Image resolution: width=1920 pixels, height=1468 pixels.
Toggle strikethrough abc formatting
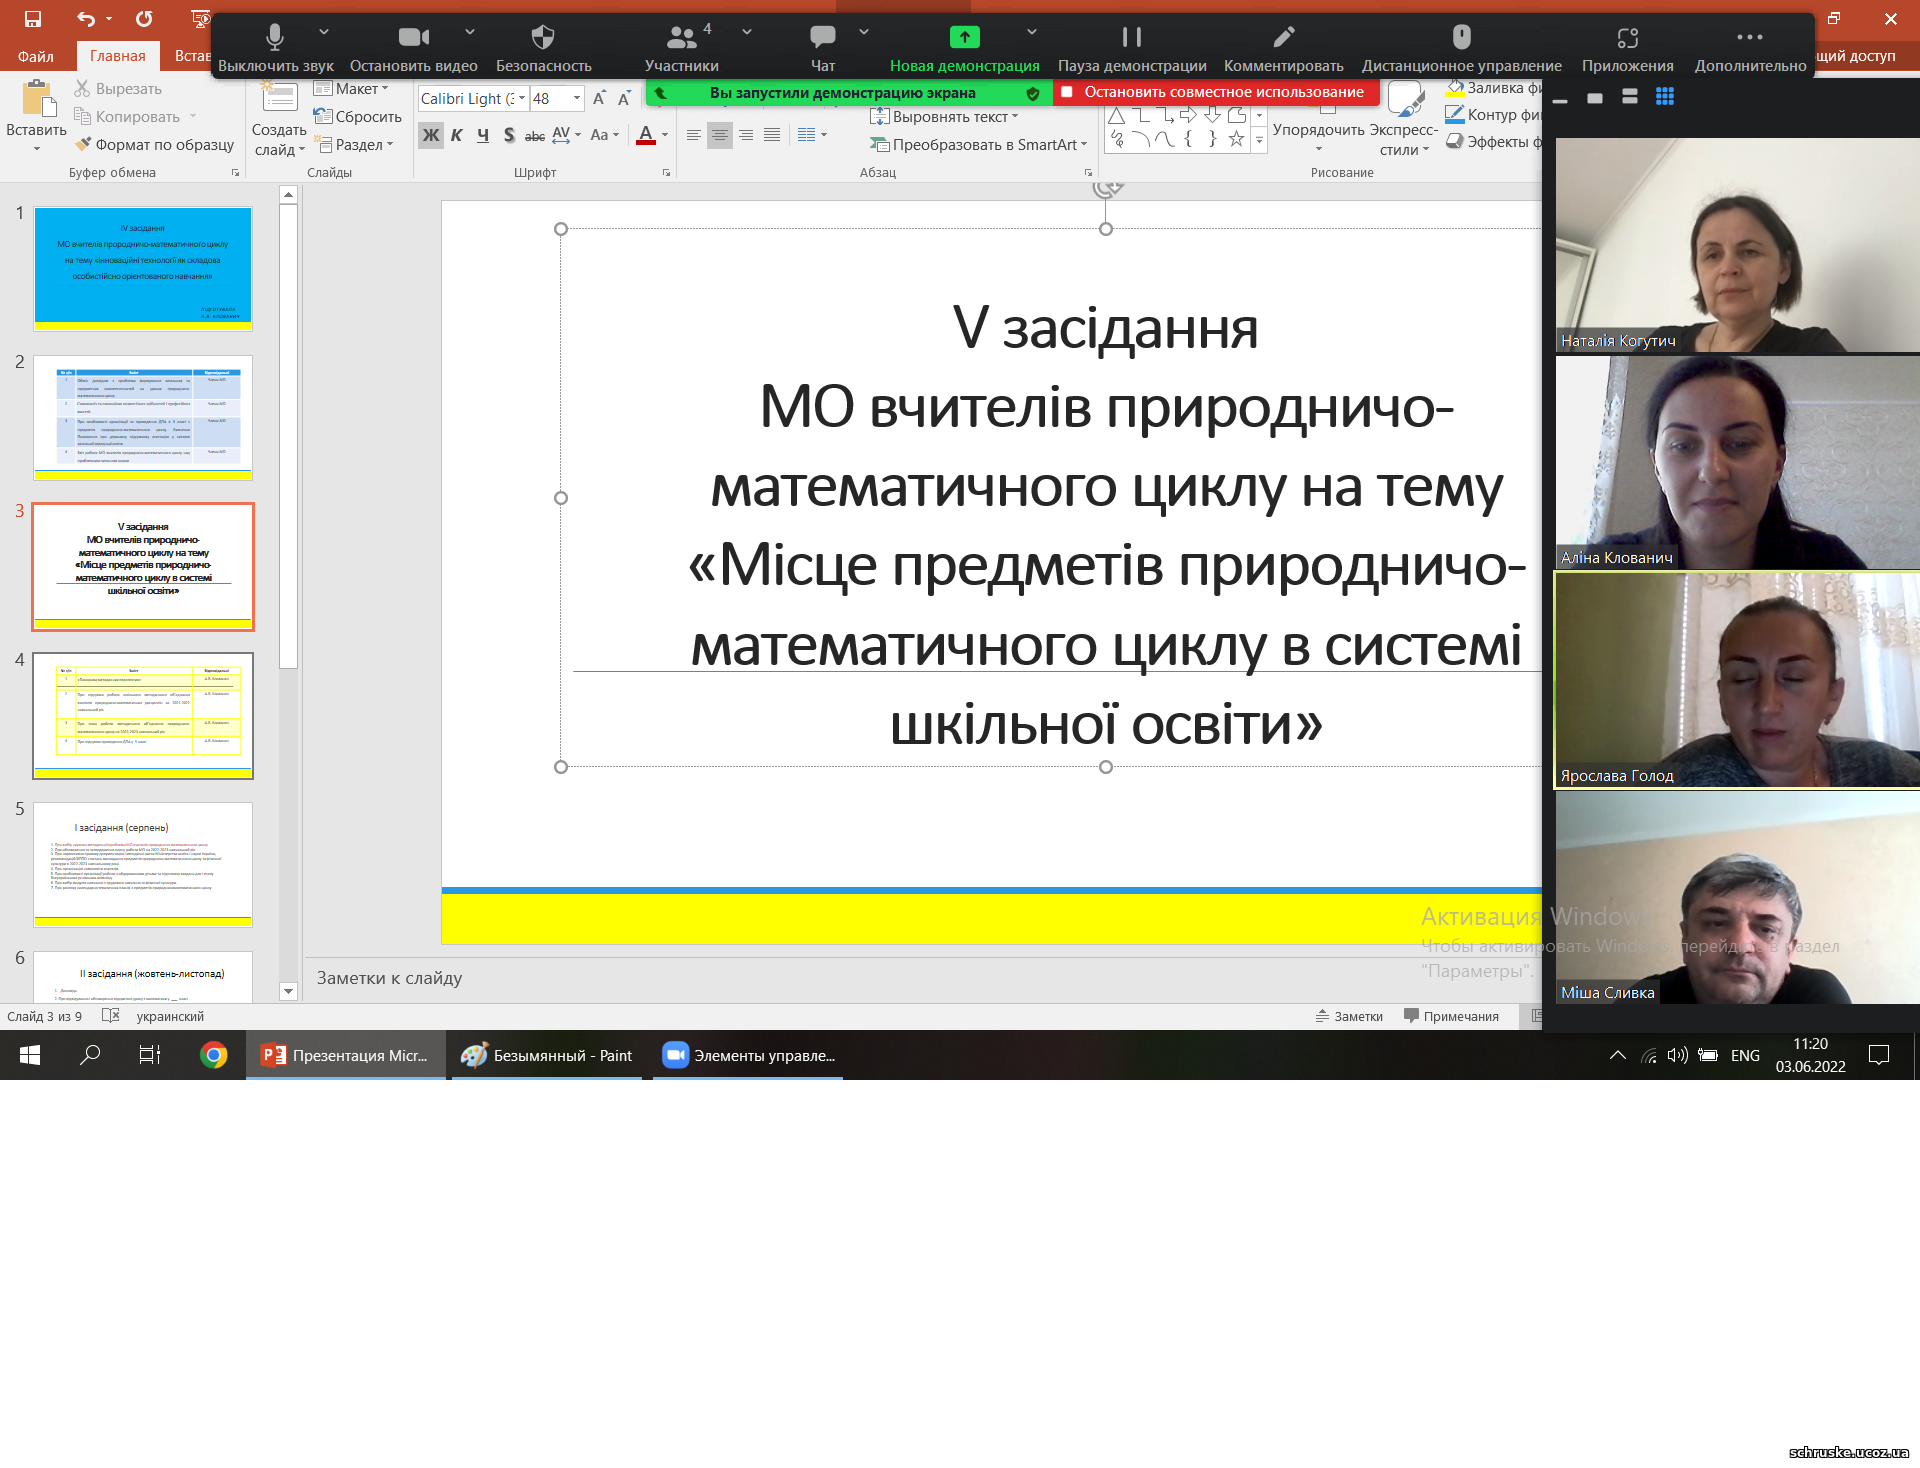click(535, 135)
